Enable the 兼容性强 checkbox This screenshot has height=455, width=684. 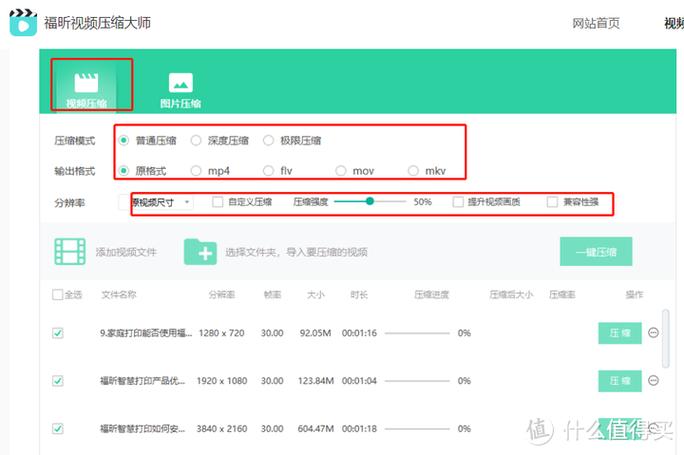click(552, 202)
